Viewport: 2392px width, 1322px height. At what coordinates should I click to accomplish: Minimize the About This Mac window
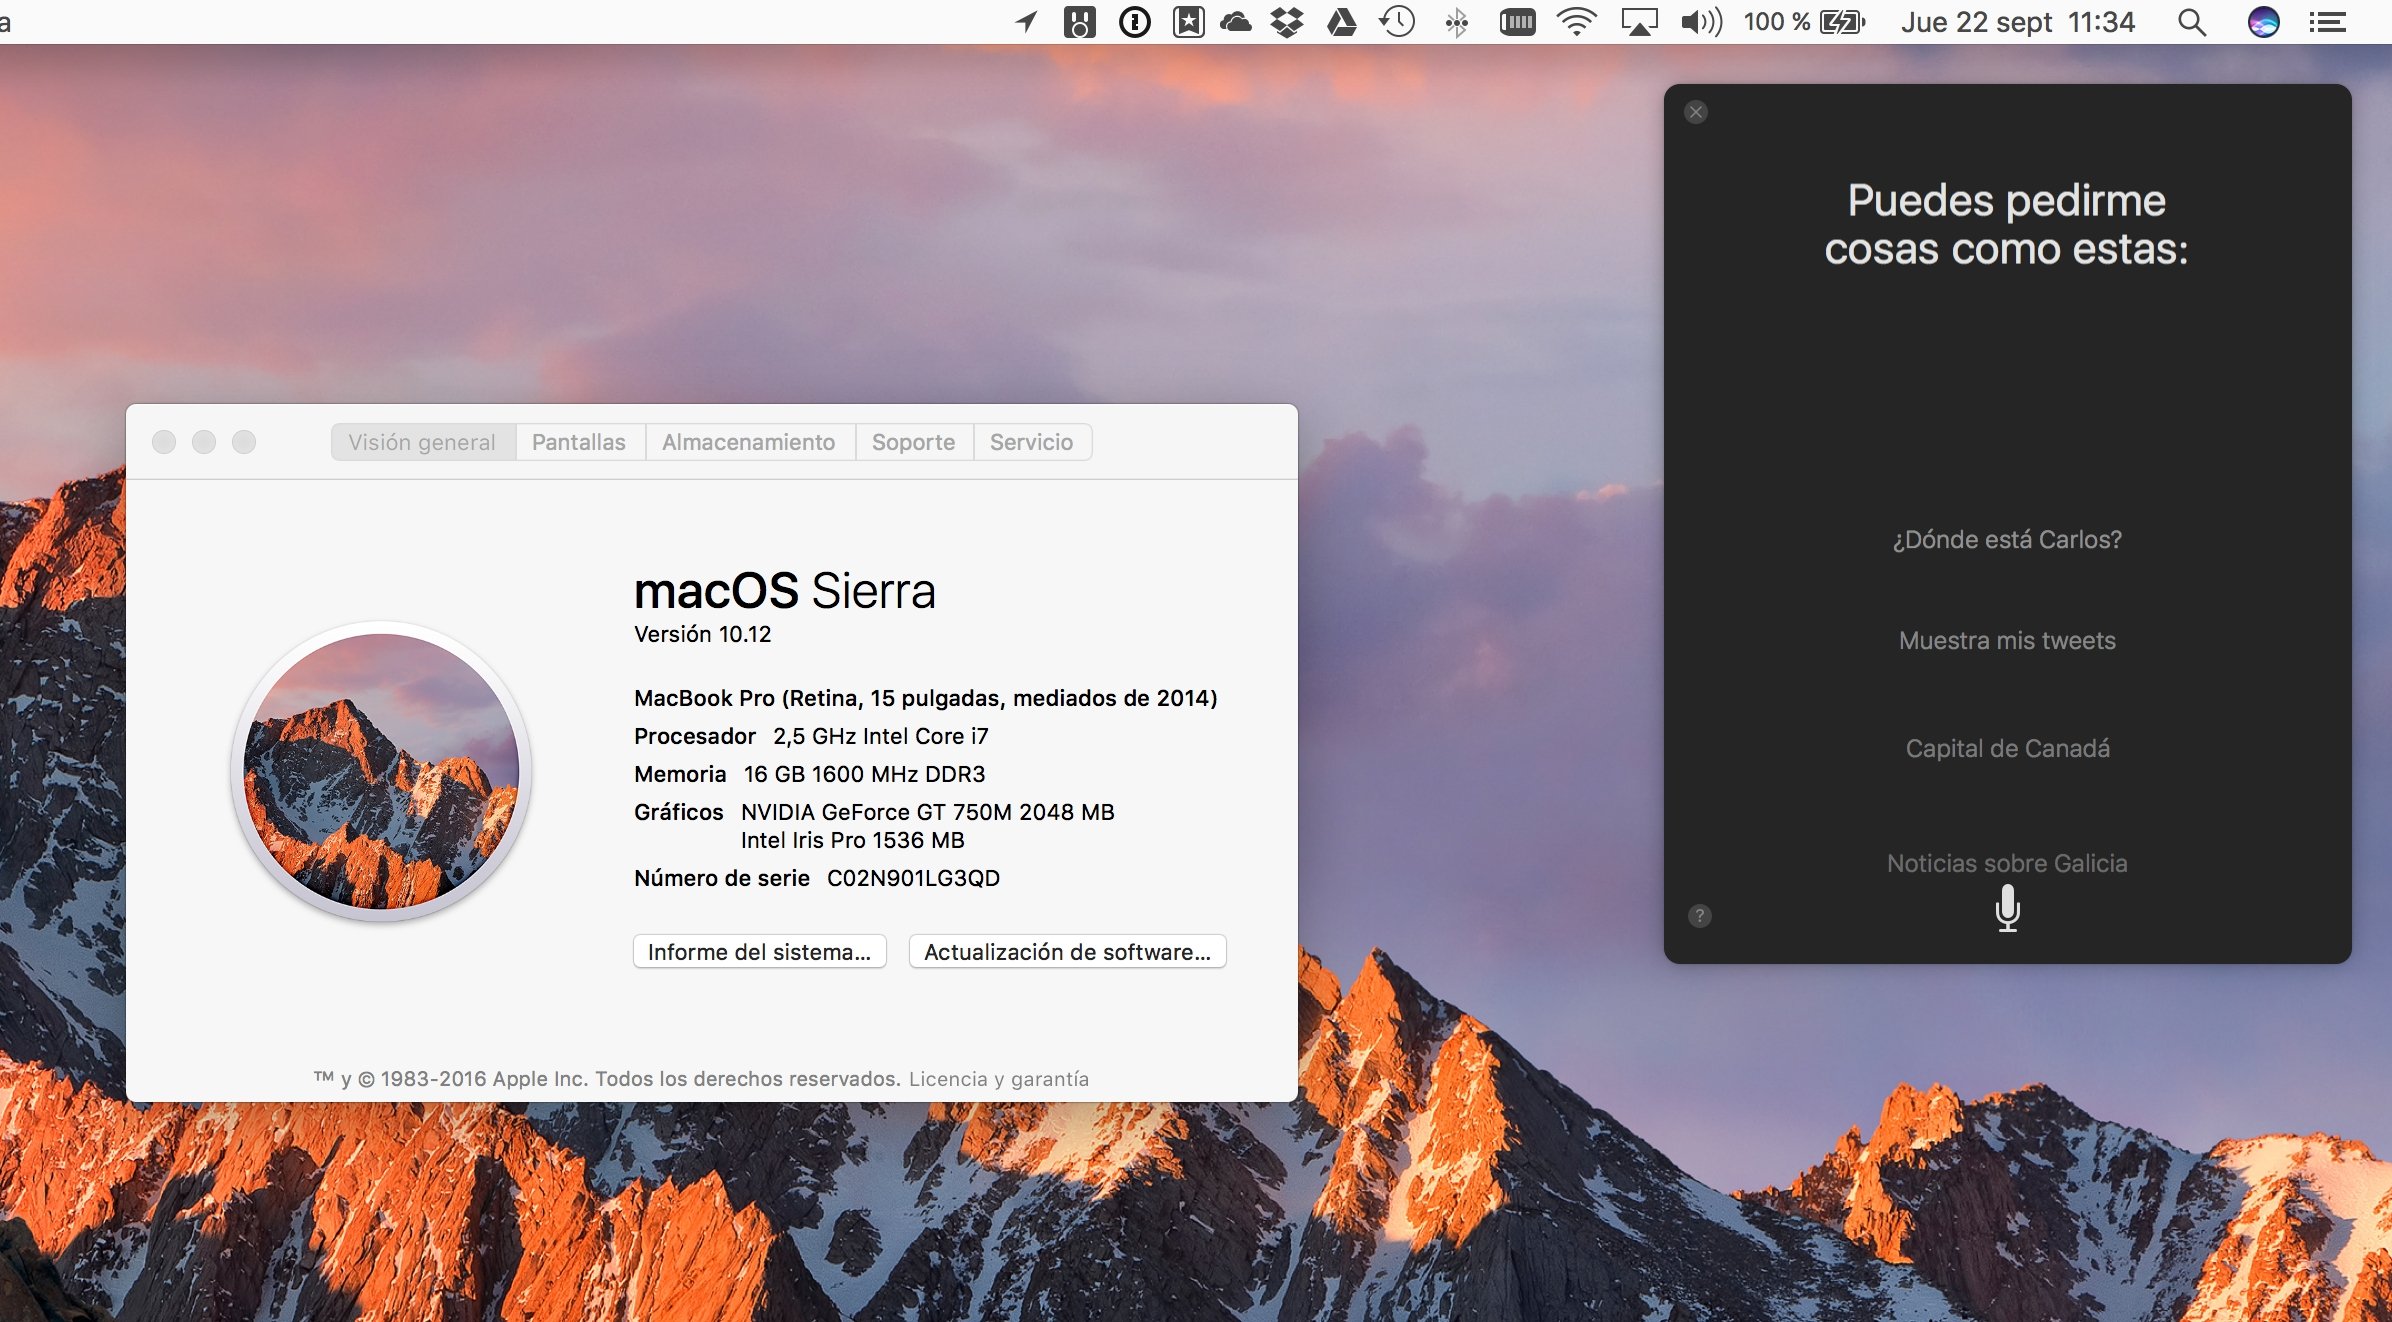204,442
